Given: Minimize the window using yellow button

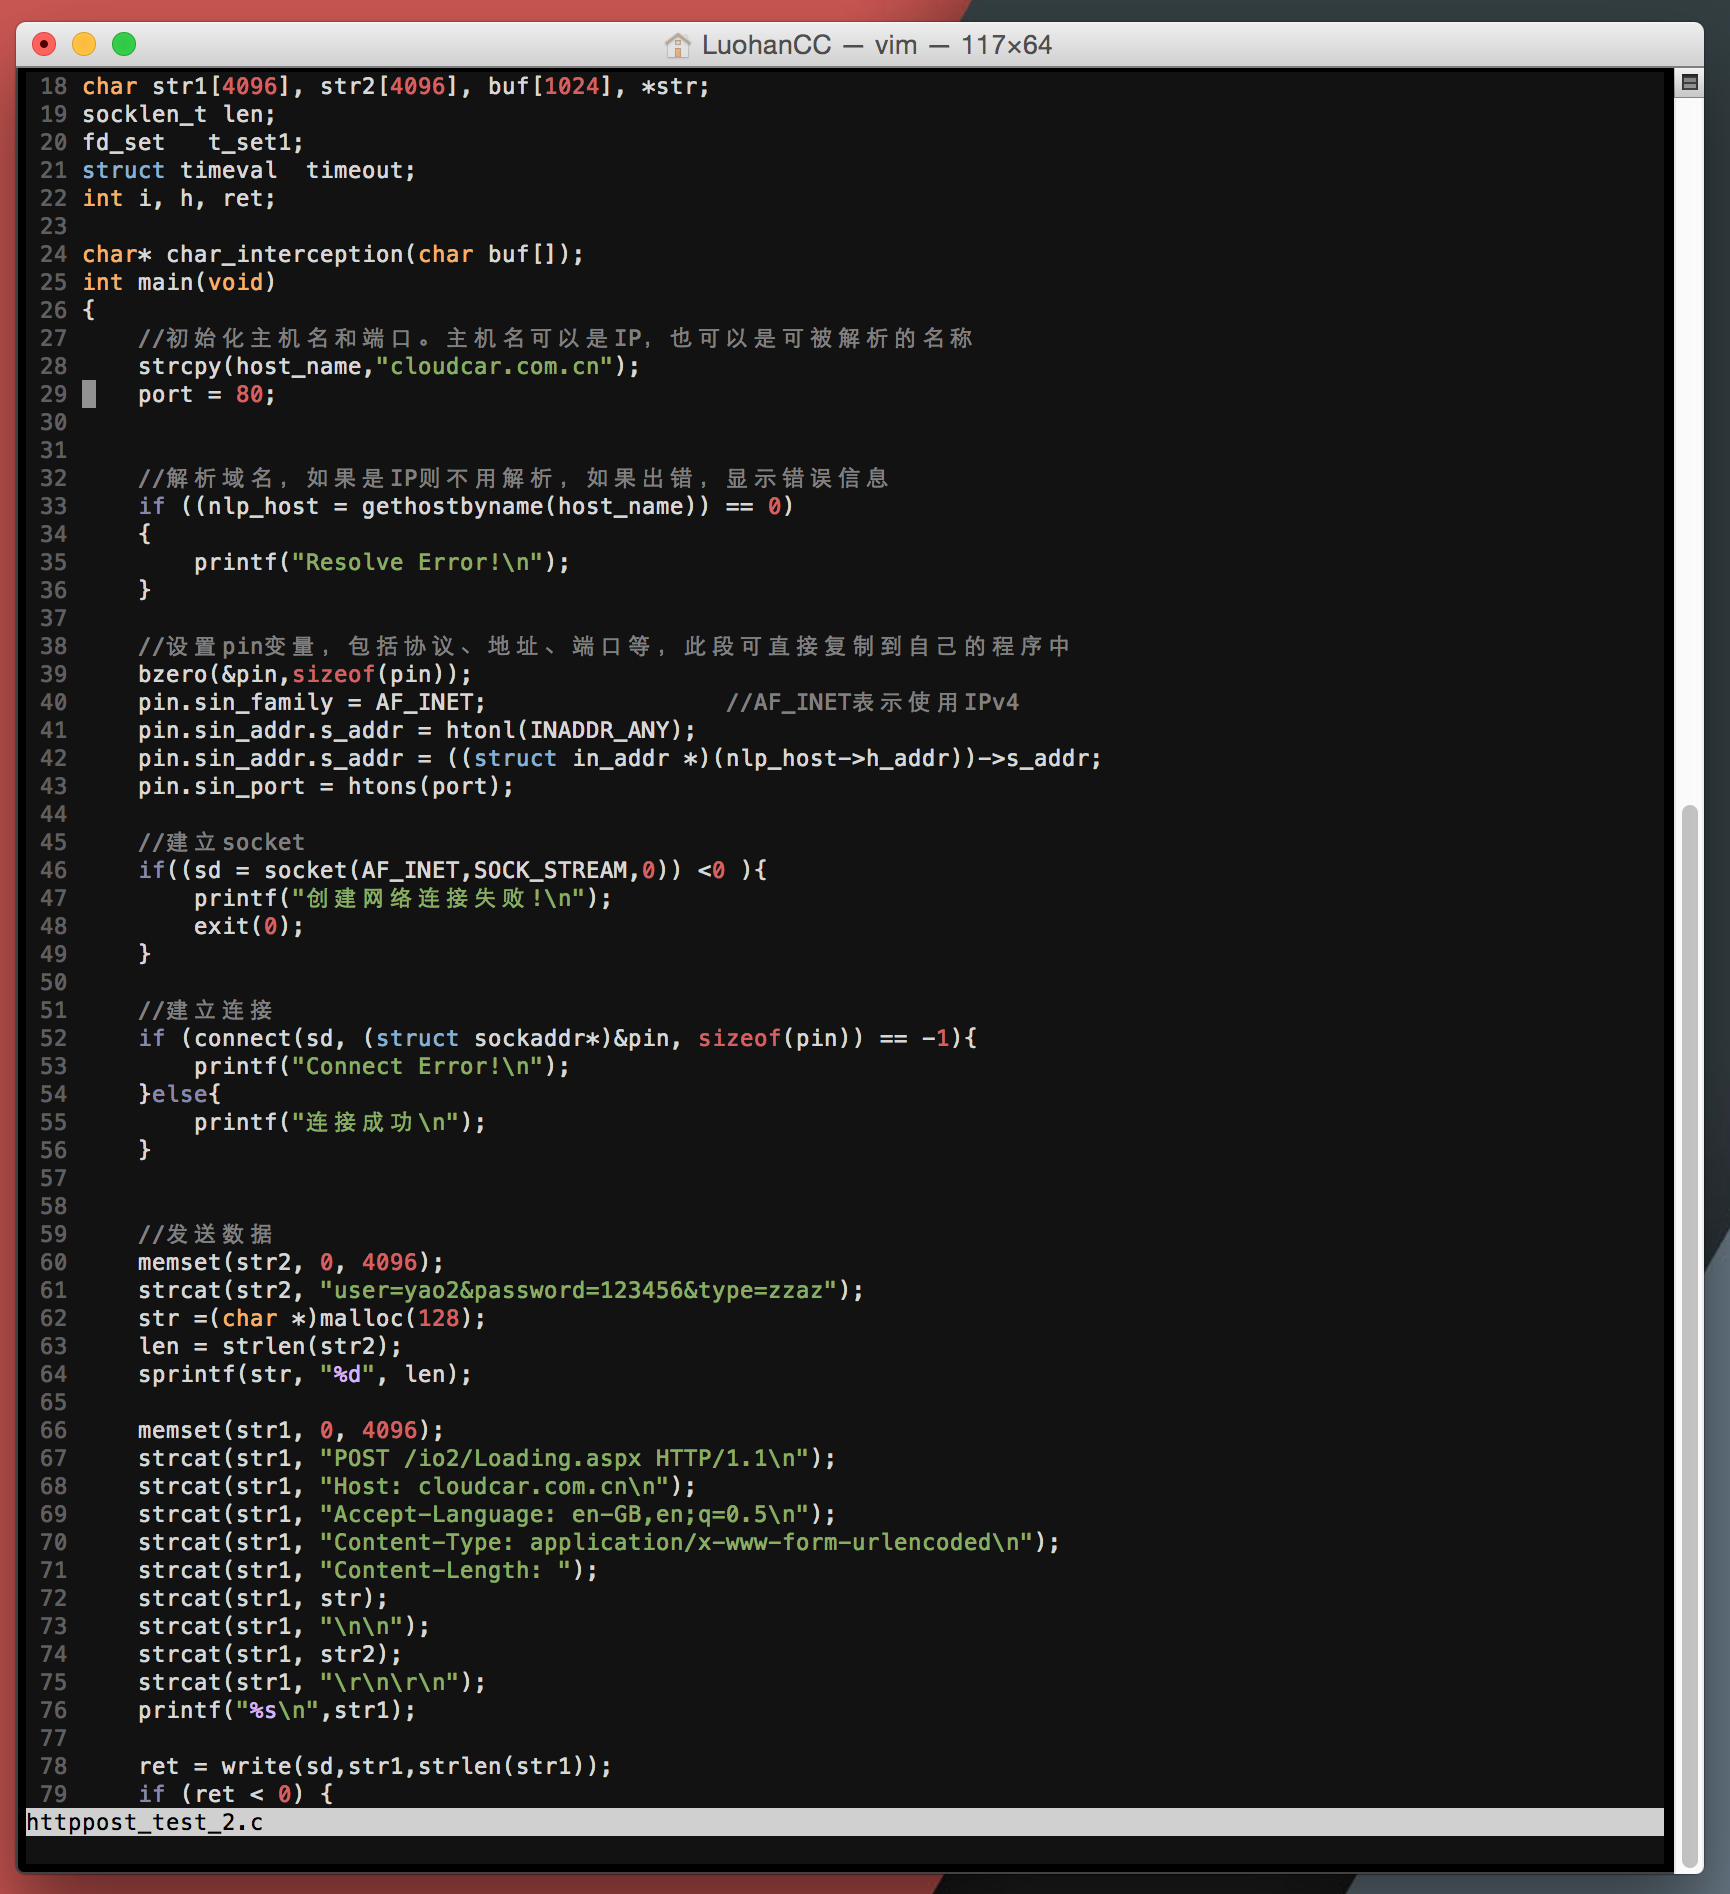Looking at the screenshot, I should pos(84,44).
